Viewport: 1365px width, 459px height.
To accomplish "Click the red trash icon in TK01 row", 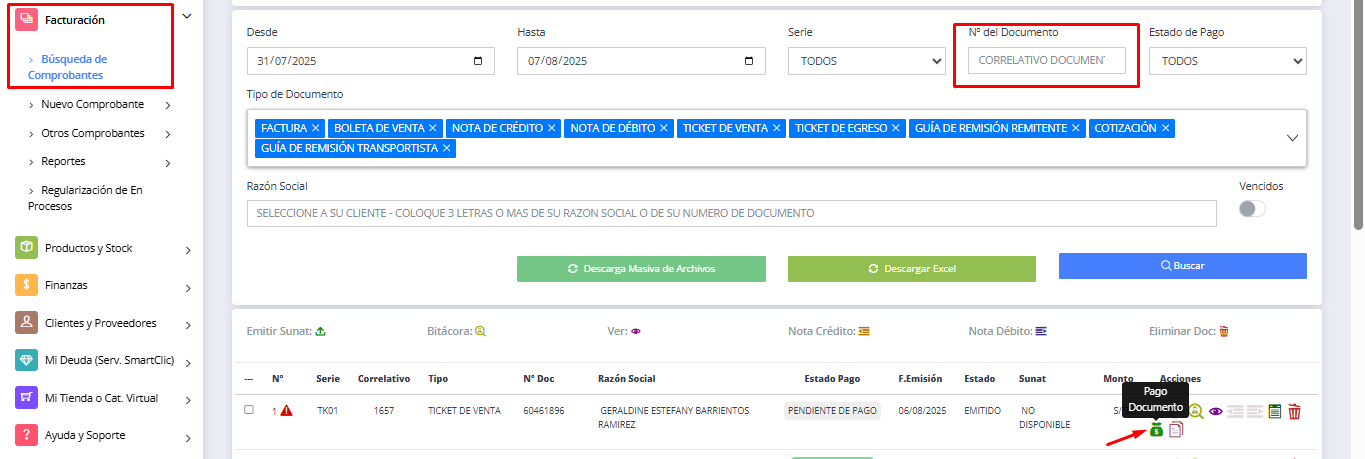I will pyautogui.click(x=1294, y=411).
